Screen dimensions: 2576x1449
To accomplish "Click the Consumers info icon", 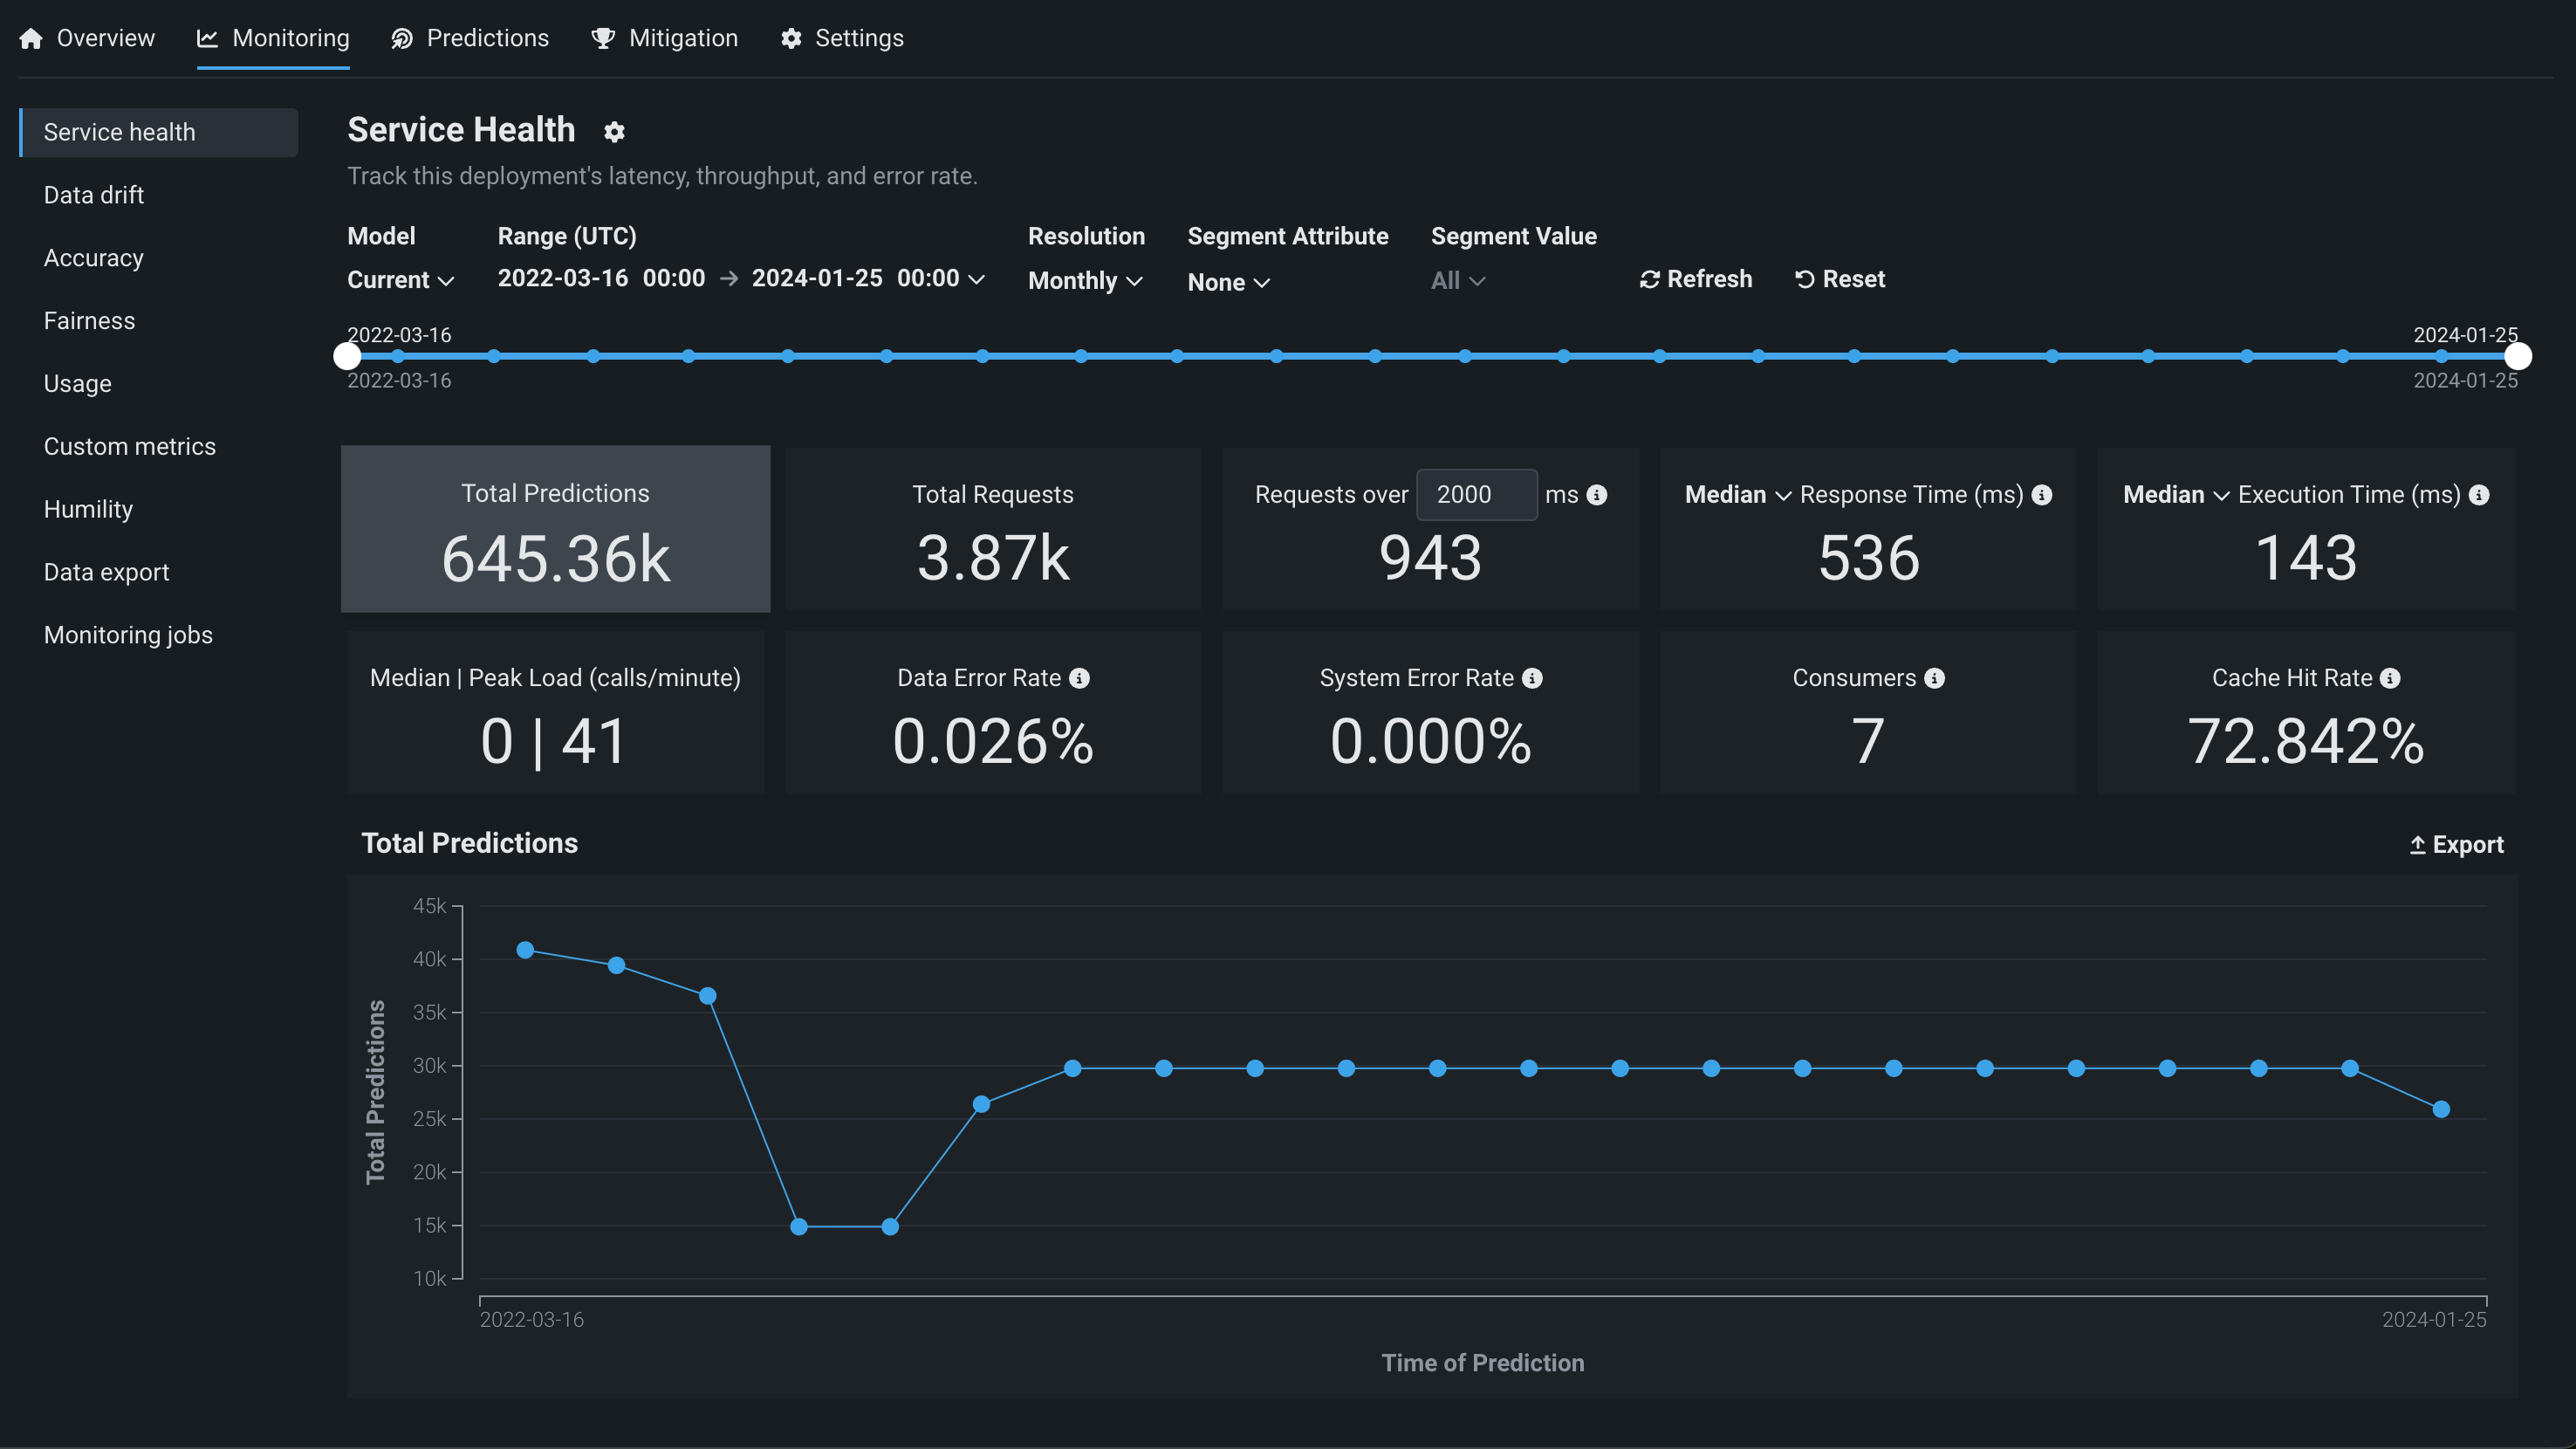I will point(1934,678).
